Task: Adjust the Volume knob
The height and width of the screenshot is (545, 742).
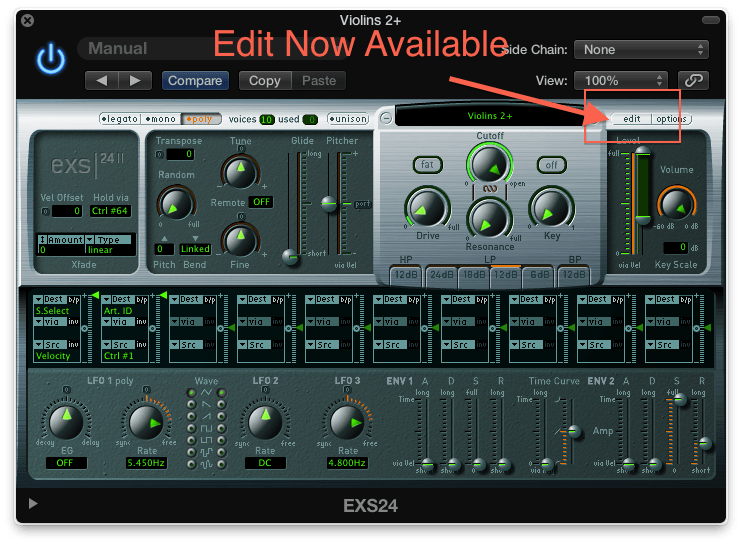Action: [x=676, y=204]
